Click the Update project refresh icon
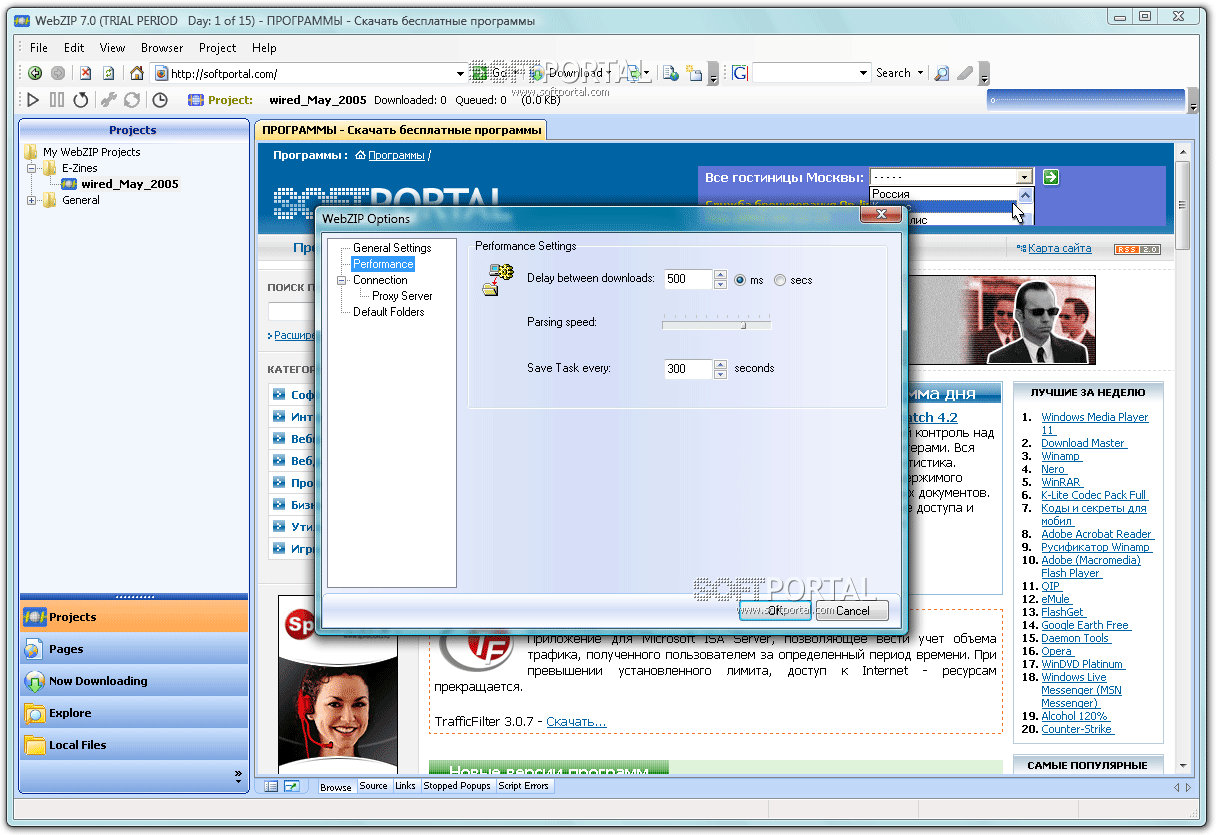1217x835 pixels. point(131,100)
